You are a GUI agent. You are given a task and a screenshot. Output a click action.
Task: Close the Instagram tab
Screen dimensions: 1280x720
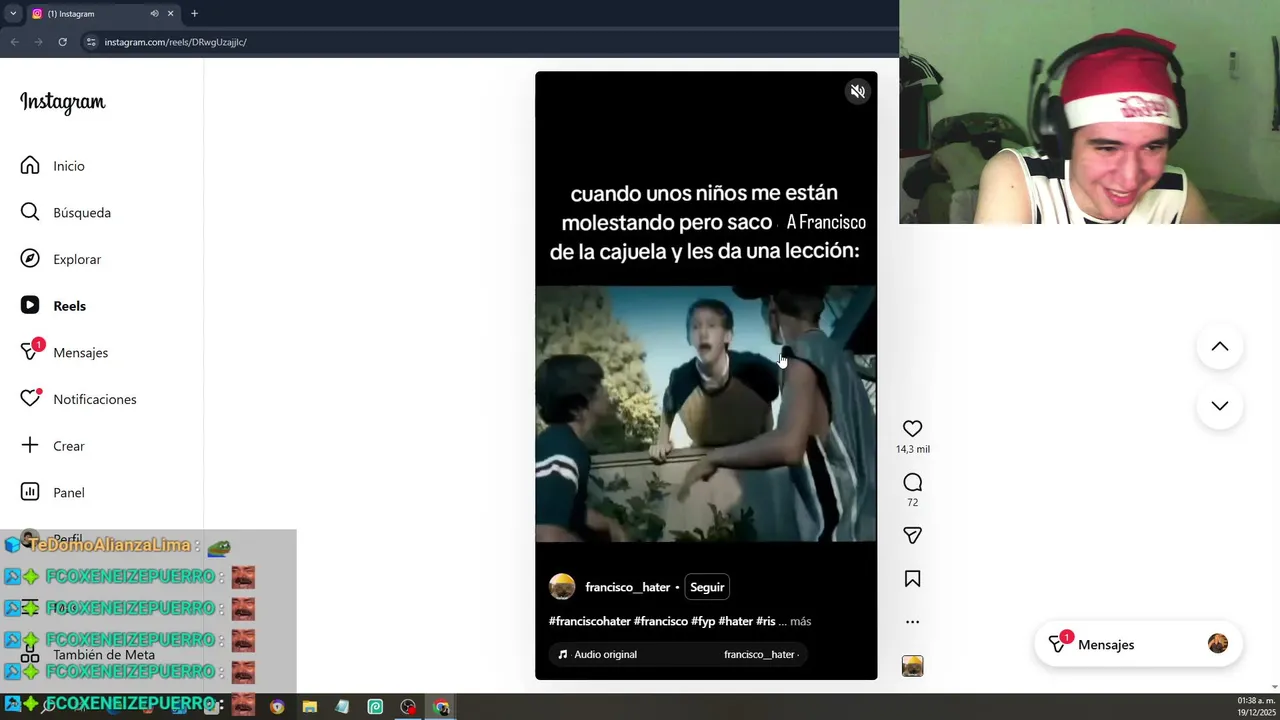[x=170, y=13]
